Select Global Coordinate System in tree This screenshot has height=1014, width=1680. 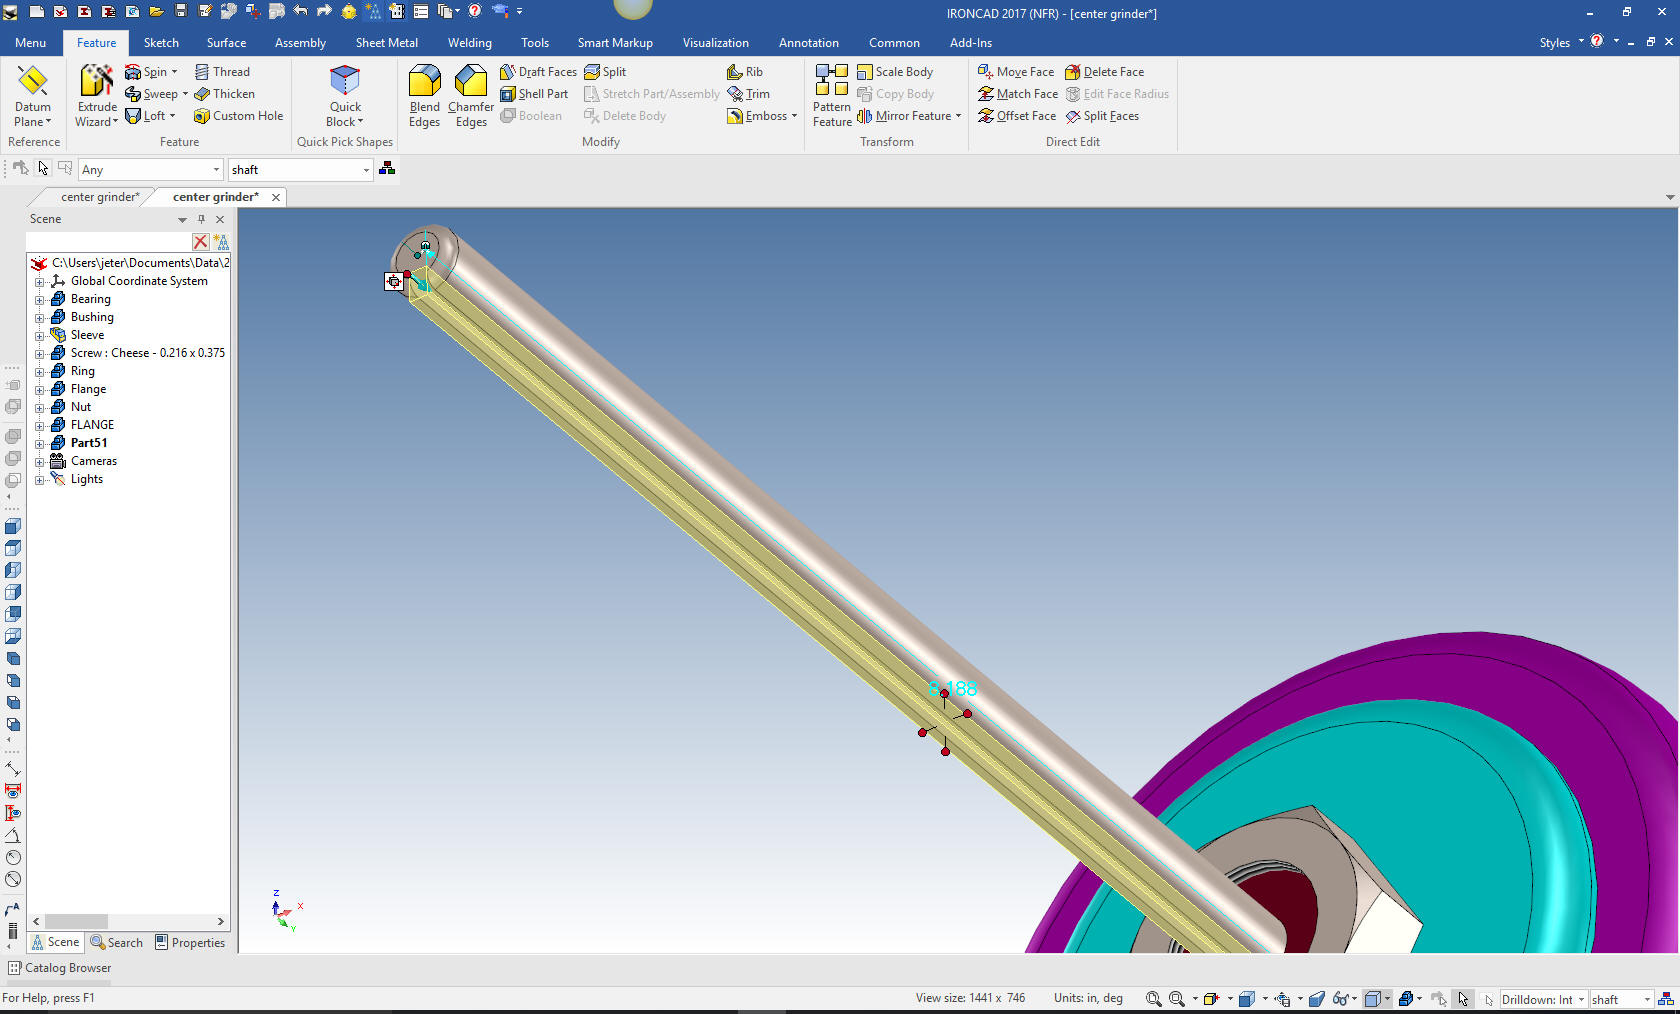[x=139, y=281]
